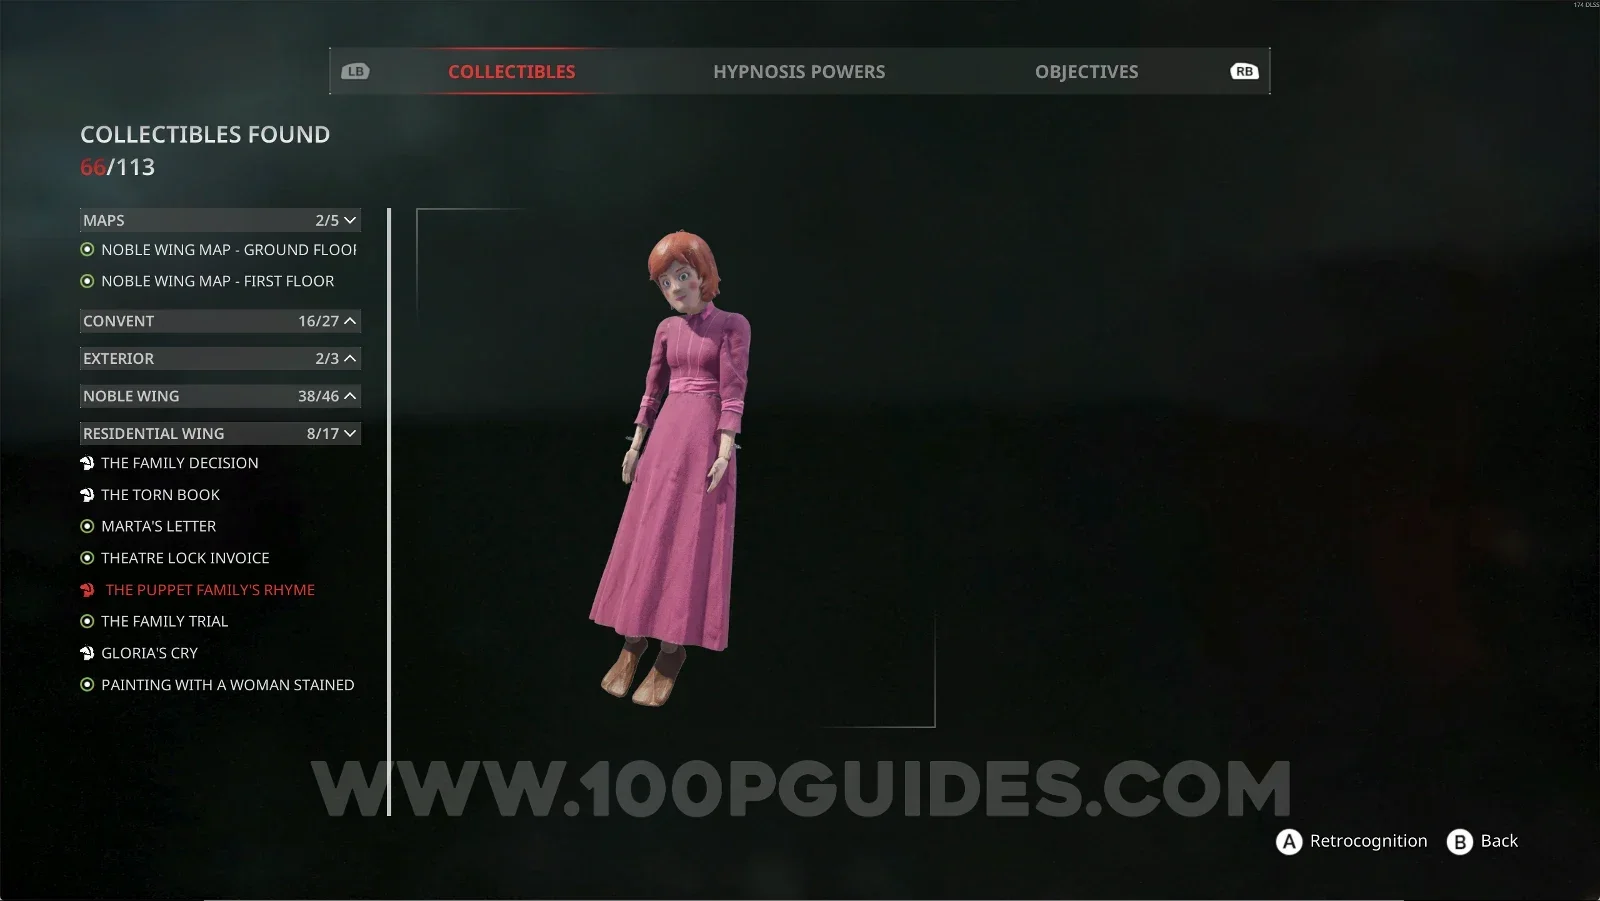Select Gloria's Cry entry
This screenshot has width=1600, height=901.
149,653
